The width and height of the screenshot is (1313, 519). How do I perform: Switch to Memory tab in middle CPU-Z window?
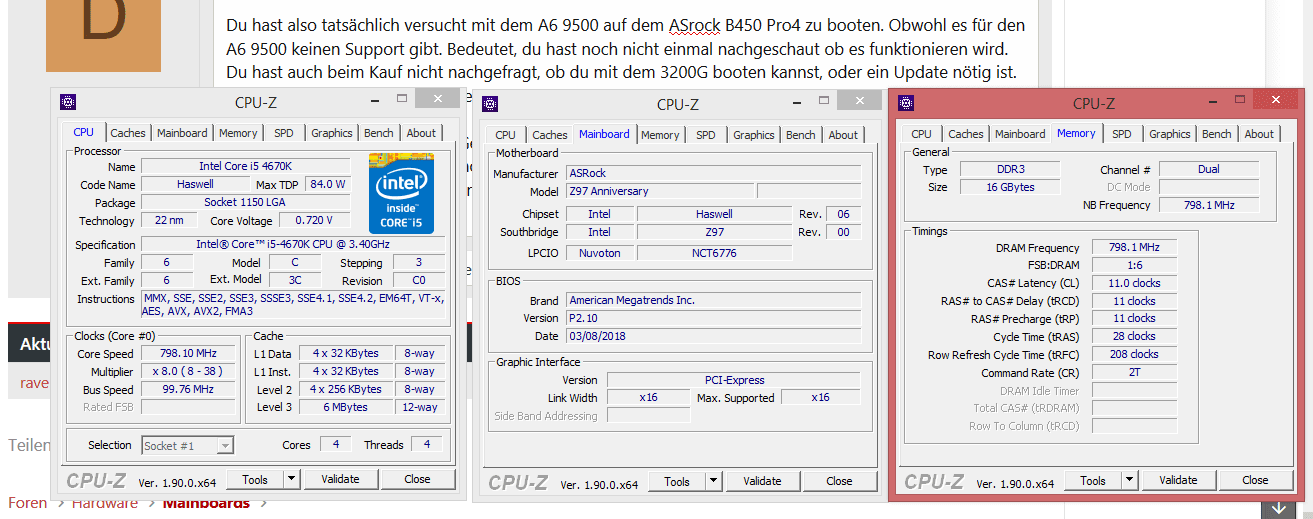(x=660, y=135)
